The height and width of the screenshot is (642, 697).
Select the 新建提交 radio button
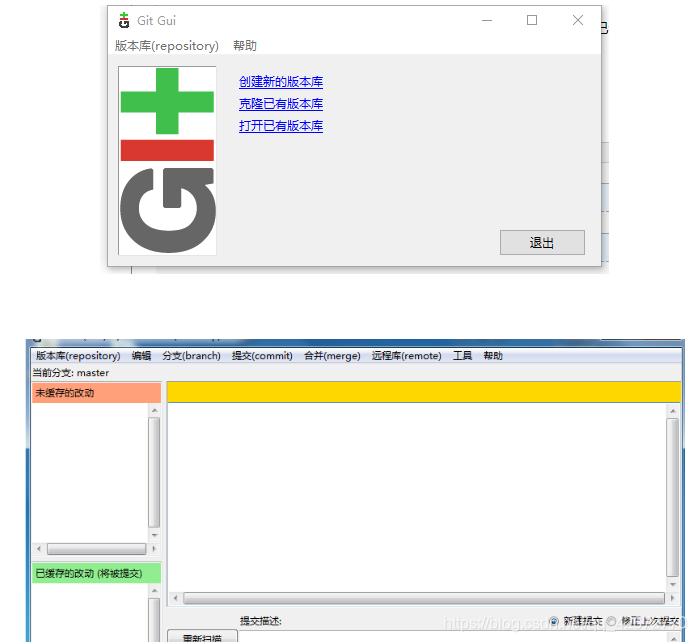pyautogui.click(x=554, y=621)
